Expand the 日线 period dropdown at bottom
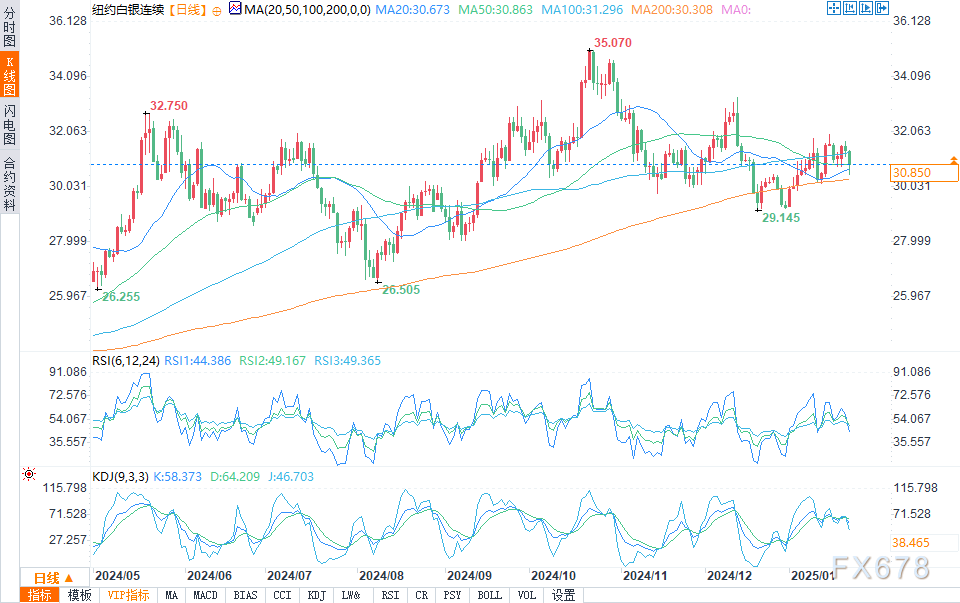The image size is (960, 603). 53,578
